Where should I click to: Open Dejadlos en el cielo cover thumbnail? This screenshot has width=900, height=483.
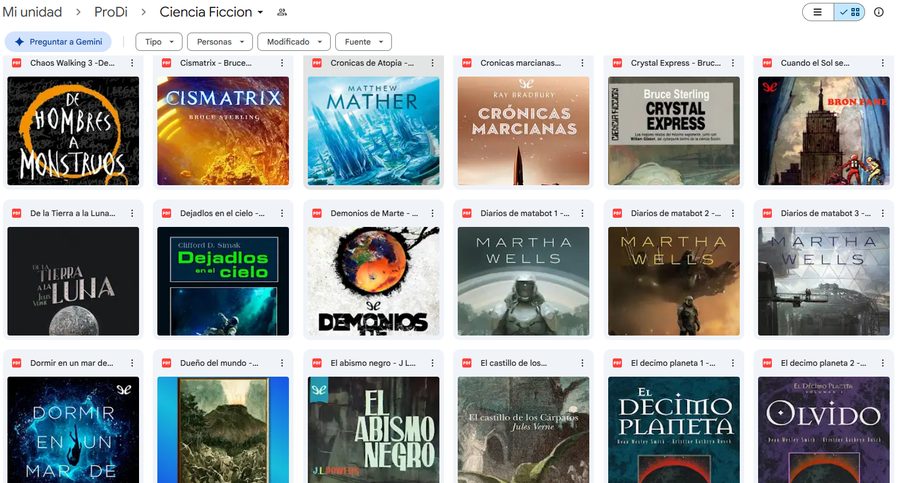[223, 281]
